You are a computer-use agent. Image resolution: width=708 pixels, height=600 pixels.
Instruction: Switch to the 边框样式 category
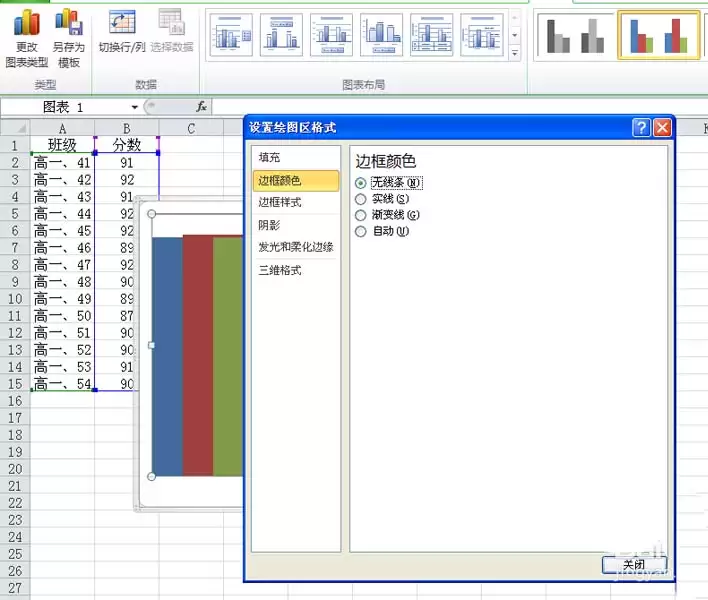pyautogui.click(x=280, y=203)
